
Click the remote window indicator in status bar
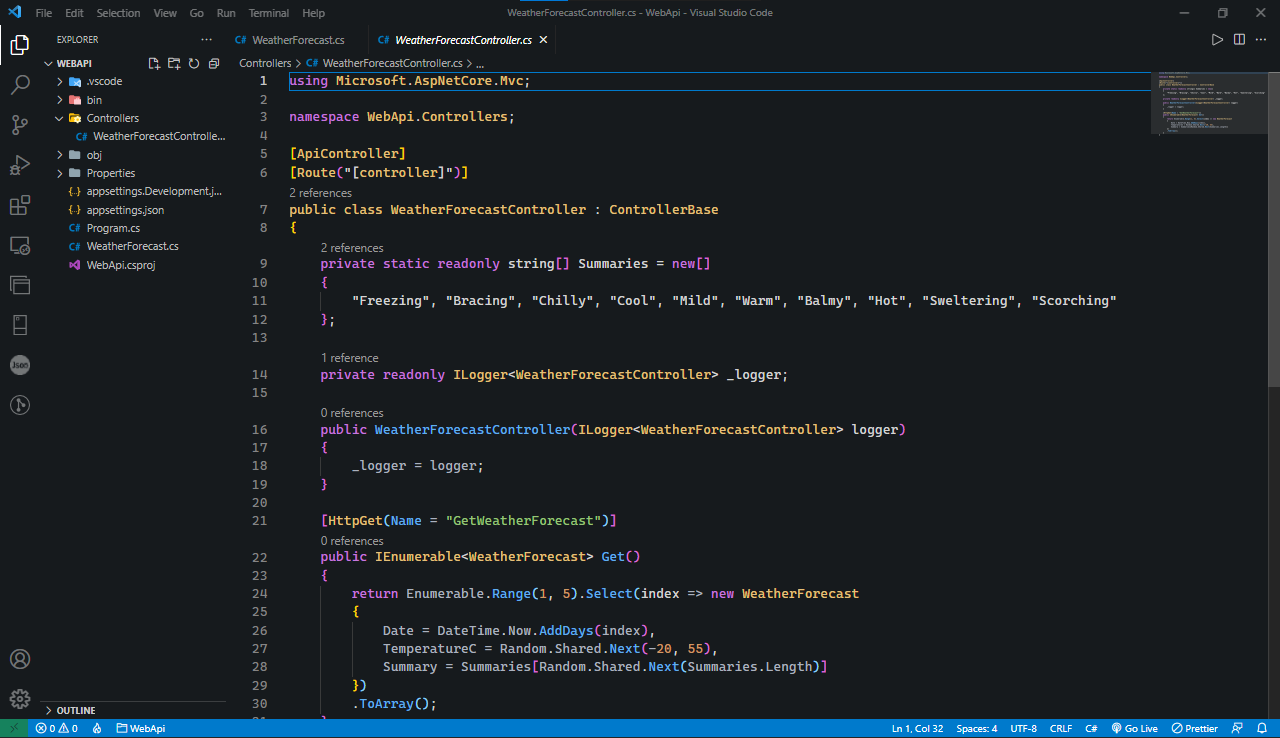(x=14, y=728)
